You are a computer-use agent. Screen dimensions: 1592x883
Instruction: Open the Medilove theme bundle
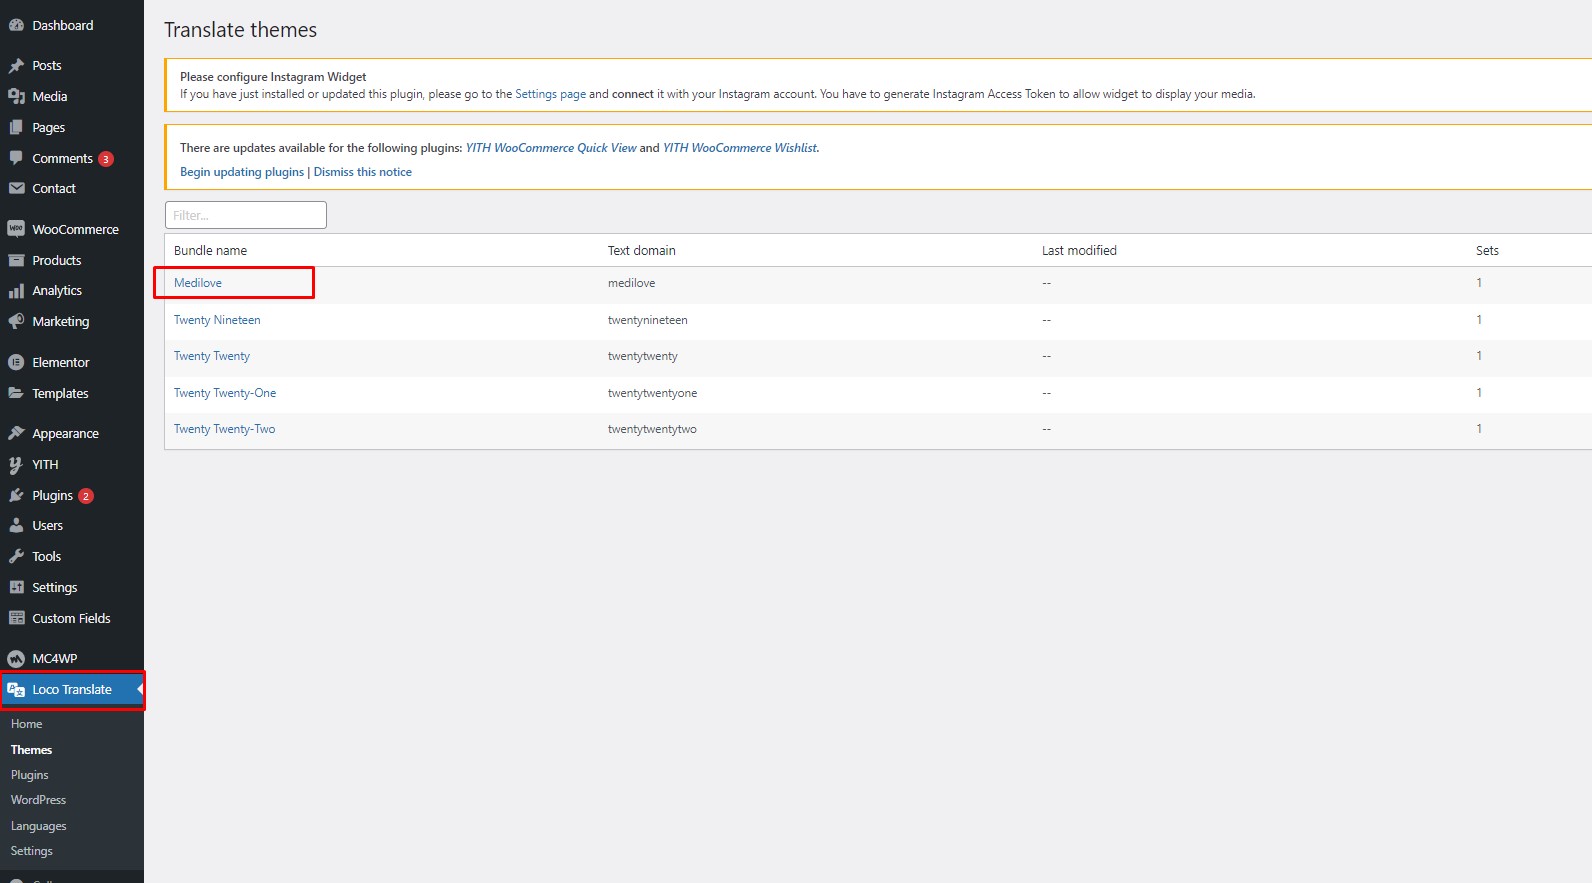point(198,283)
